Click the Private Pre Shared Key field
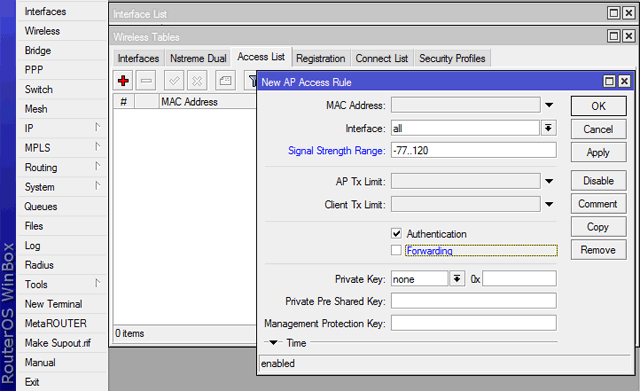This screenshot has height=391, width=640. pyautogui.click(x=473, y=301)
